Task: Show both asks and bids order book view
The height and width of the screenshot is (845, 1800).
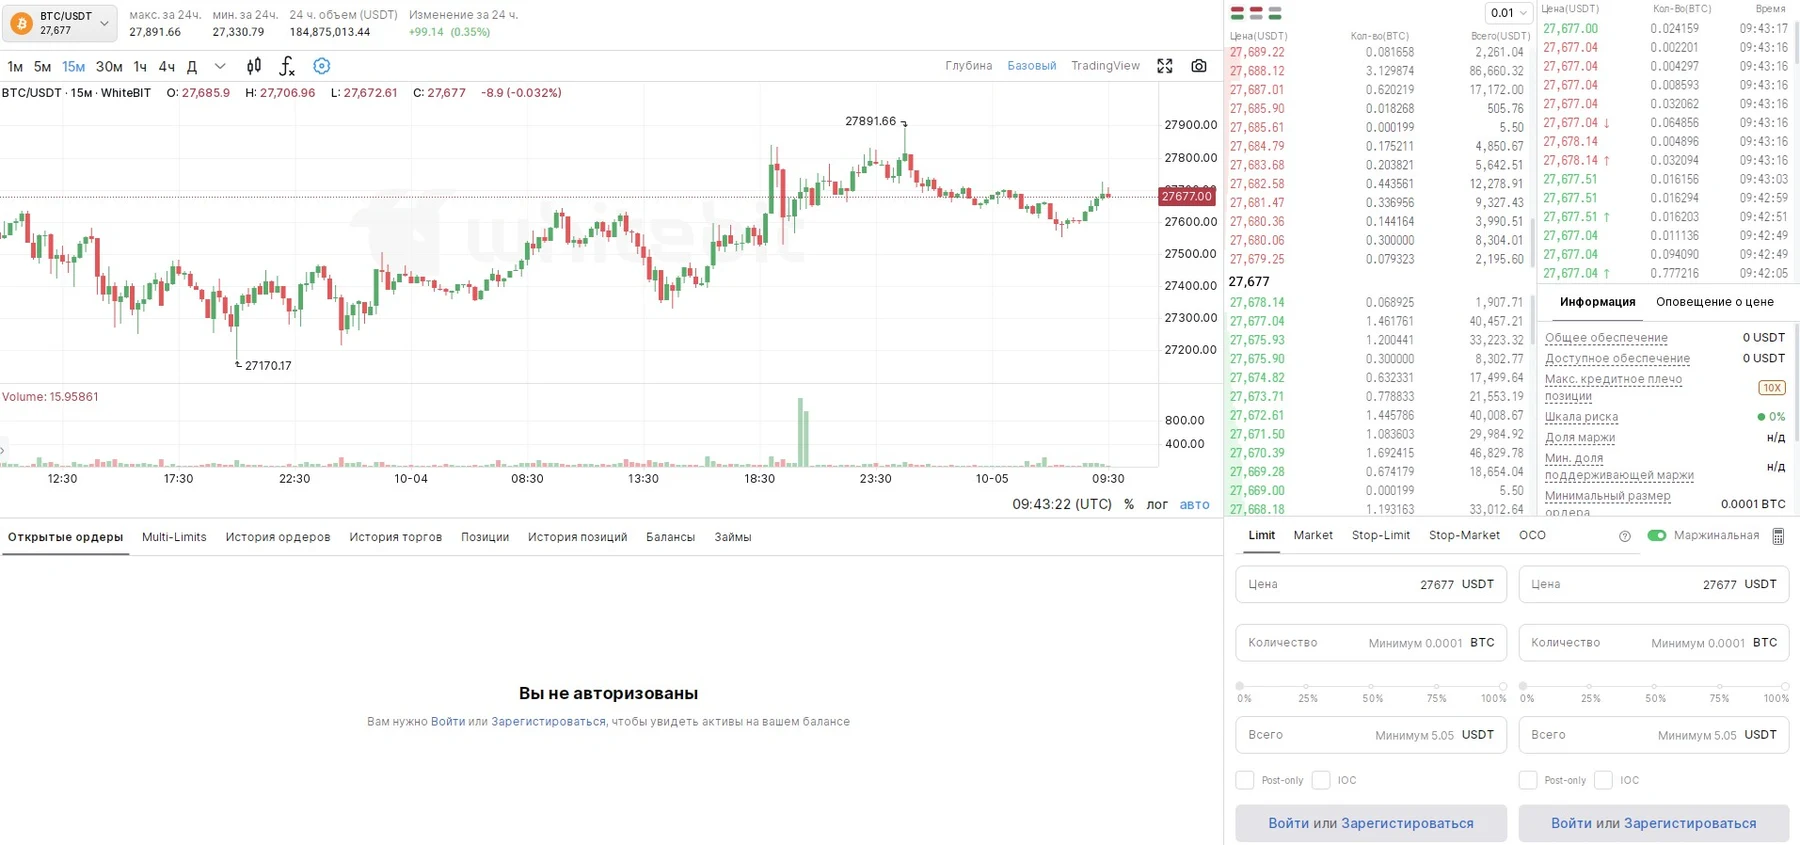Action: click(1237, 14)
